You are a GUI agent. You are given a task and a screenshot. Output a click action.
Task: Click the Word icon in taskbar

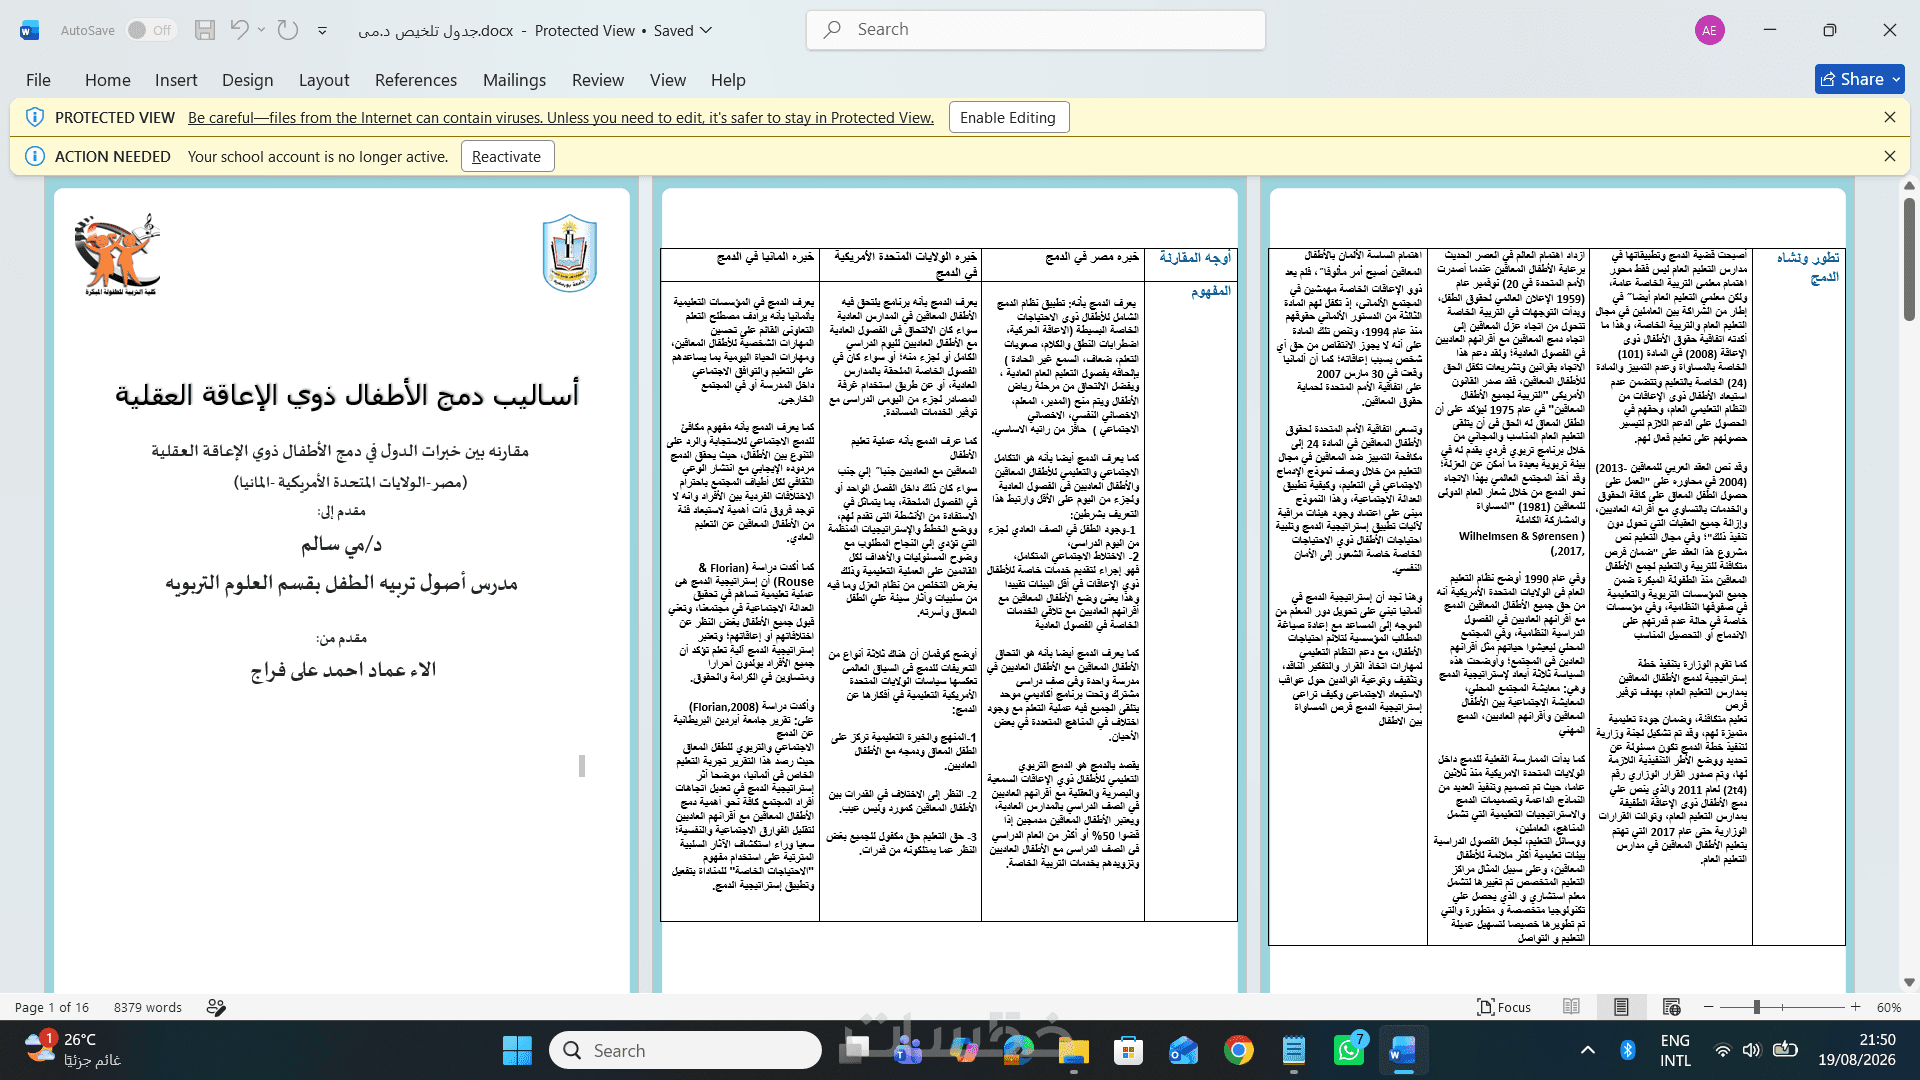click(x=1402, y=1051)
